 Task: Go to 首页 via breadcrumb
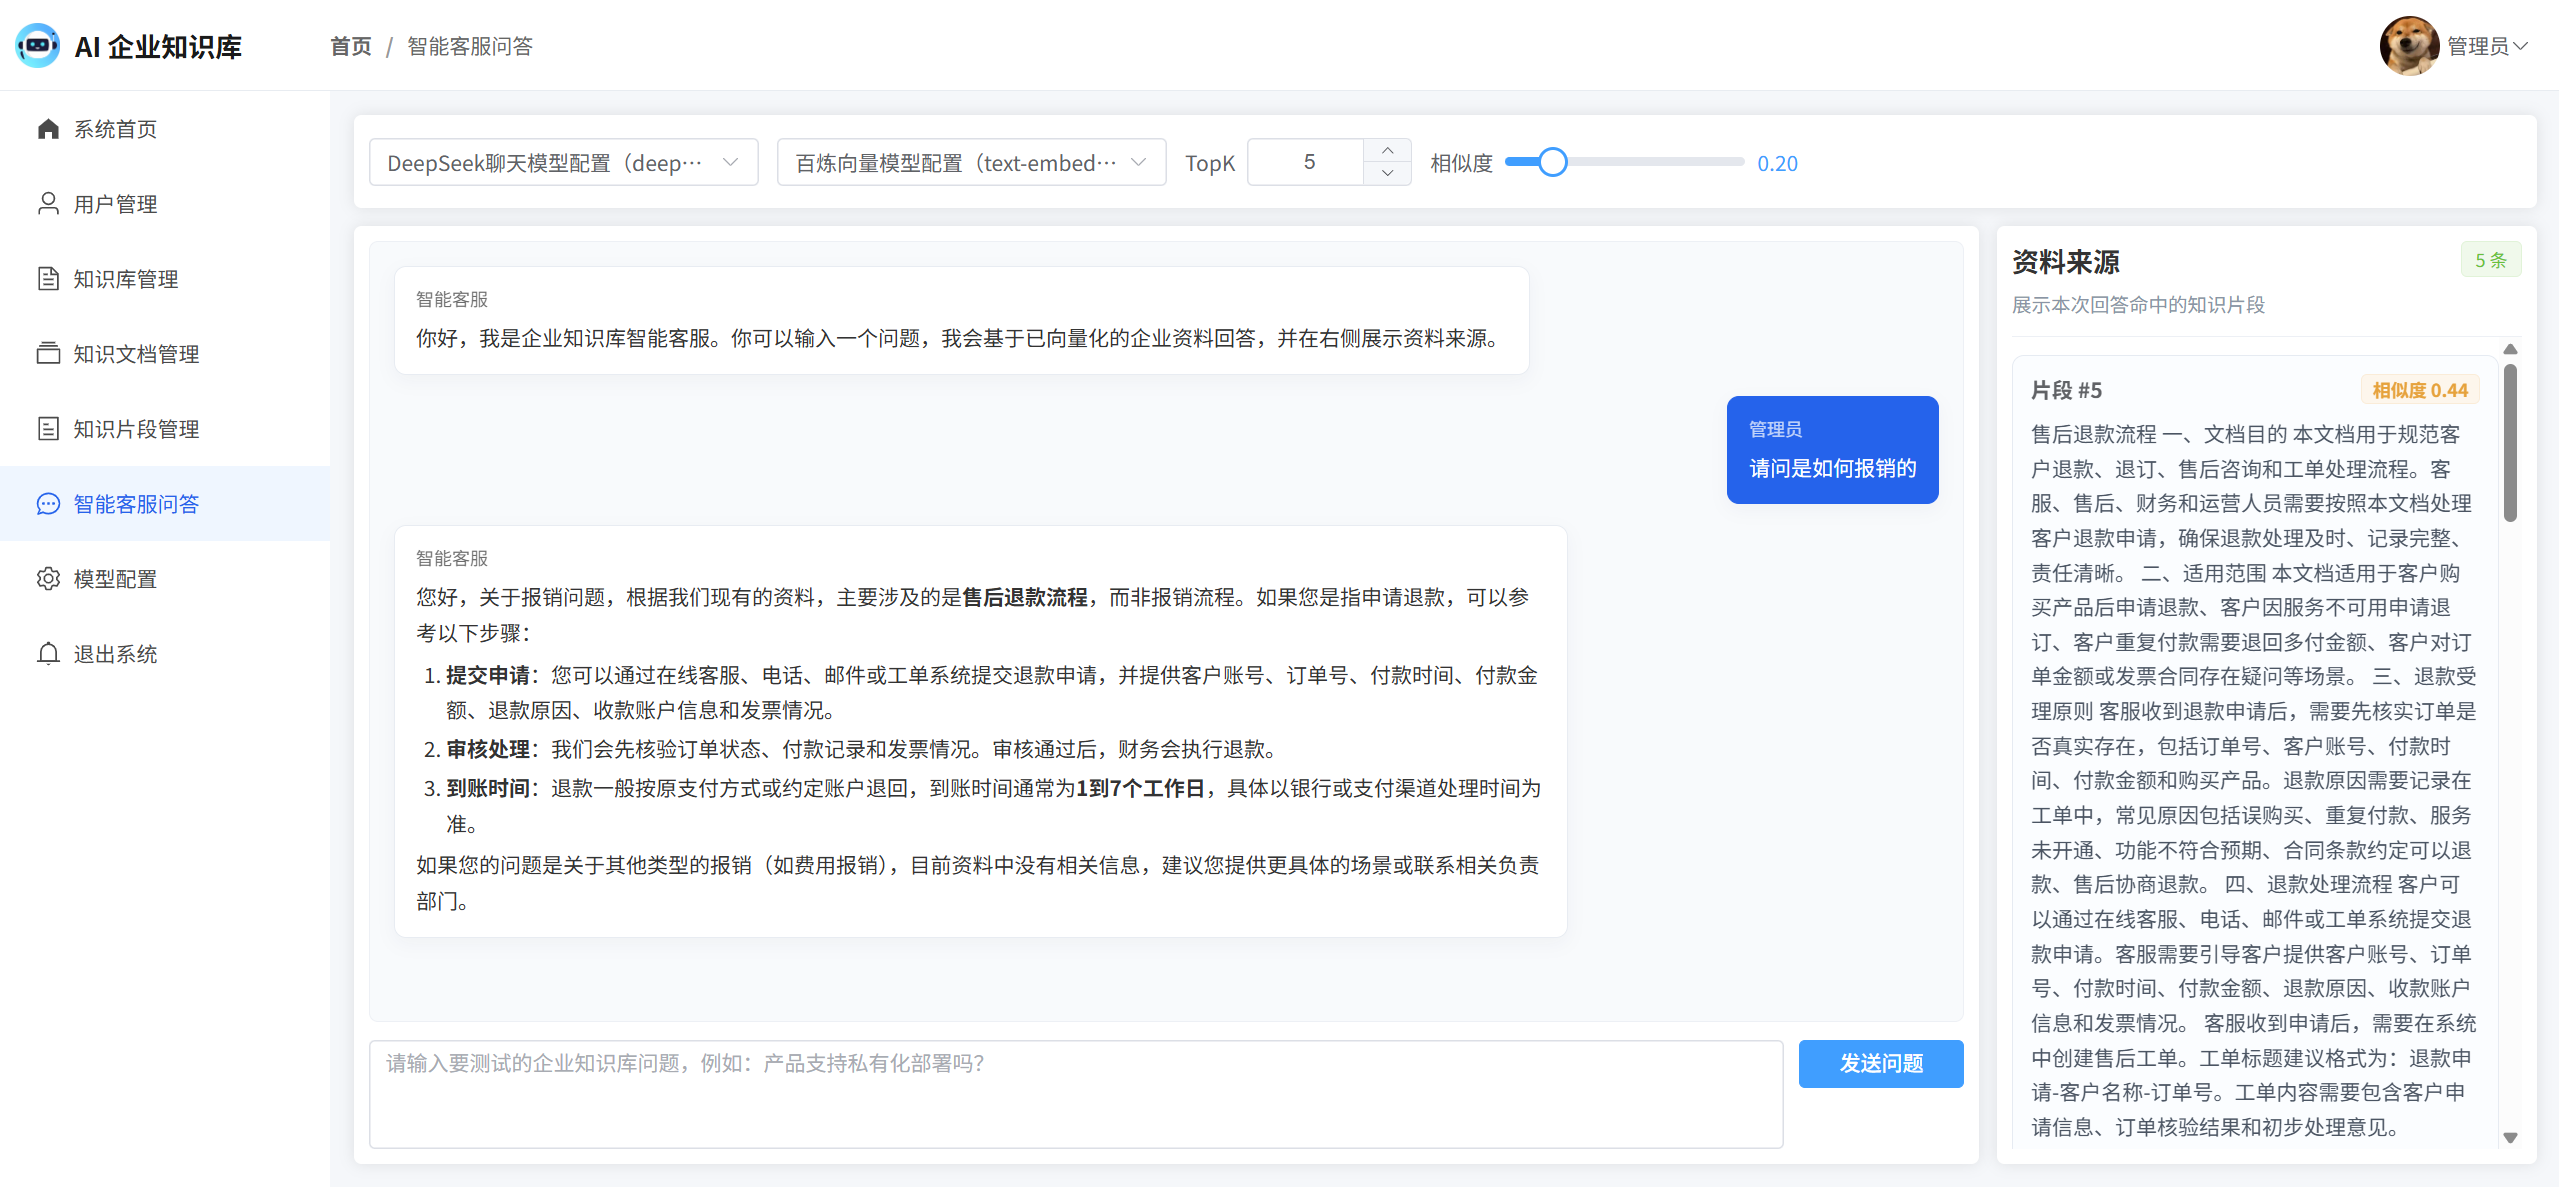351,46
